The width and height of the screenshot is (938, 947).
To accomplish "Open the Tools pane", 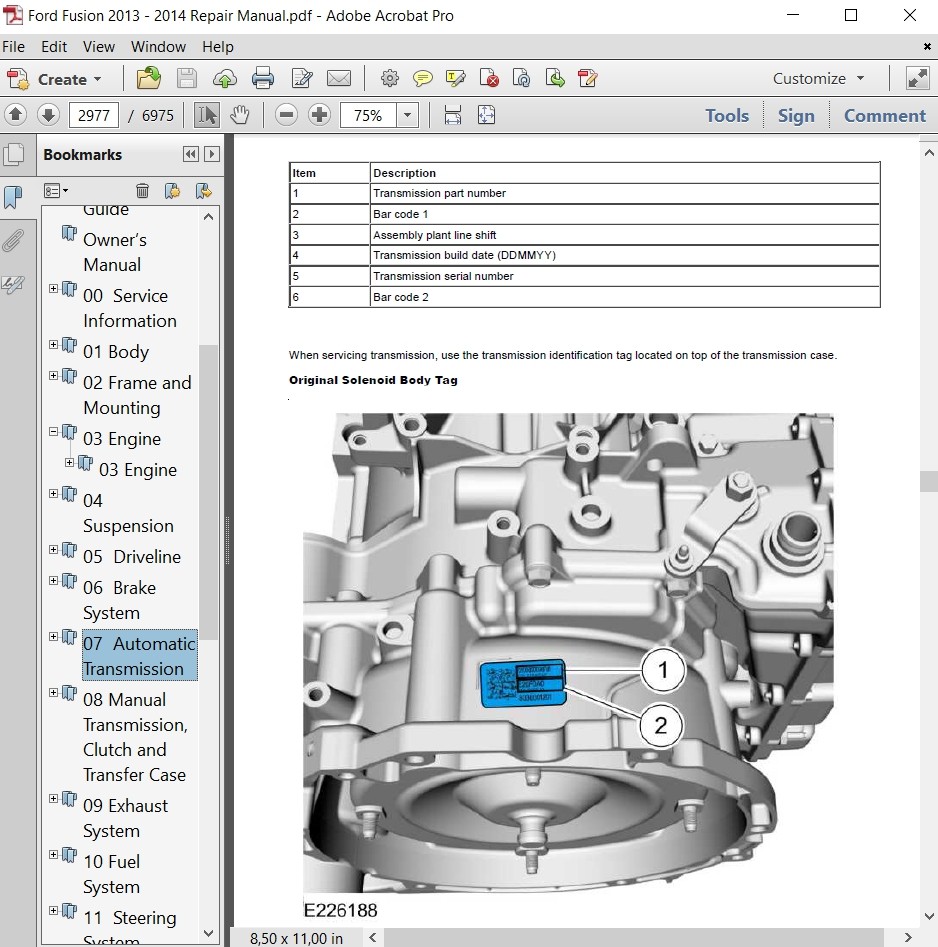I will (726, 115).
